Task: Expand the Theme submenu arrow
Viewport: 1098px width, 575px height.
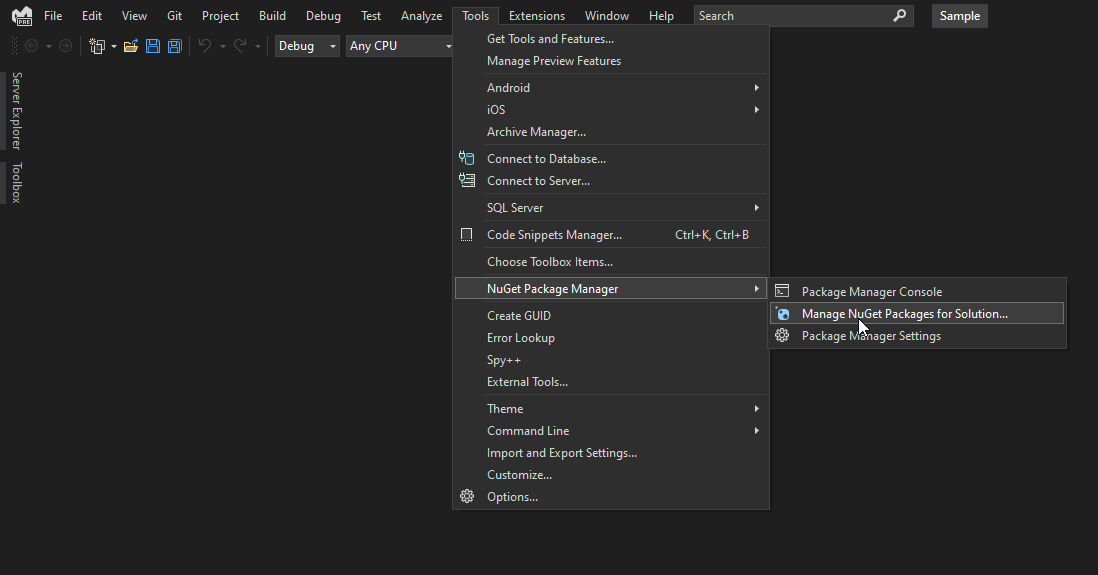Action: [x=756, y=408]
